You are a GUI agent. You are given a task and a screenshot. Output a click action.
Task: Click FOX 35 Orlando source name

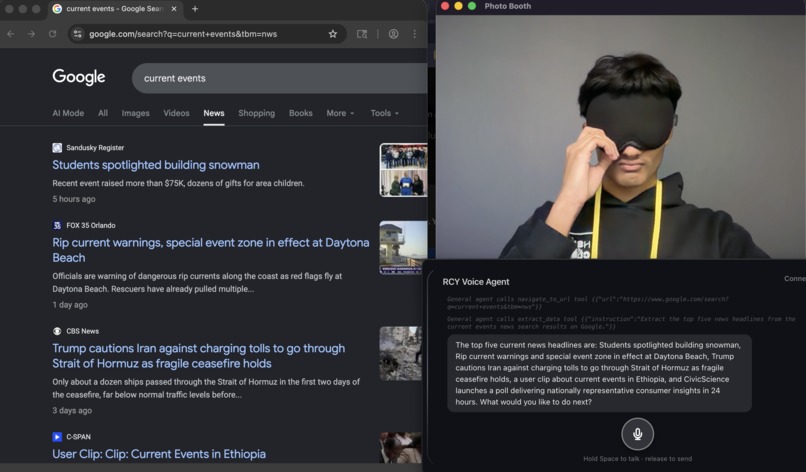click(x=91, y=225)
